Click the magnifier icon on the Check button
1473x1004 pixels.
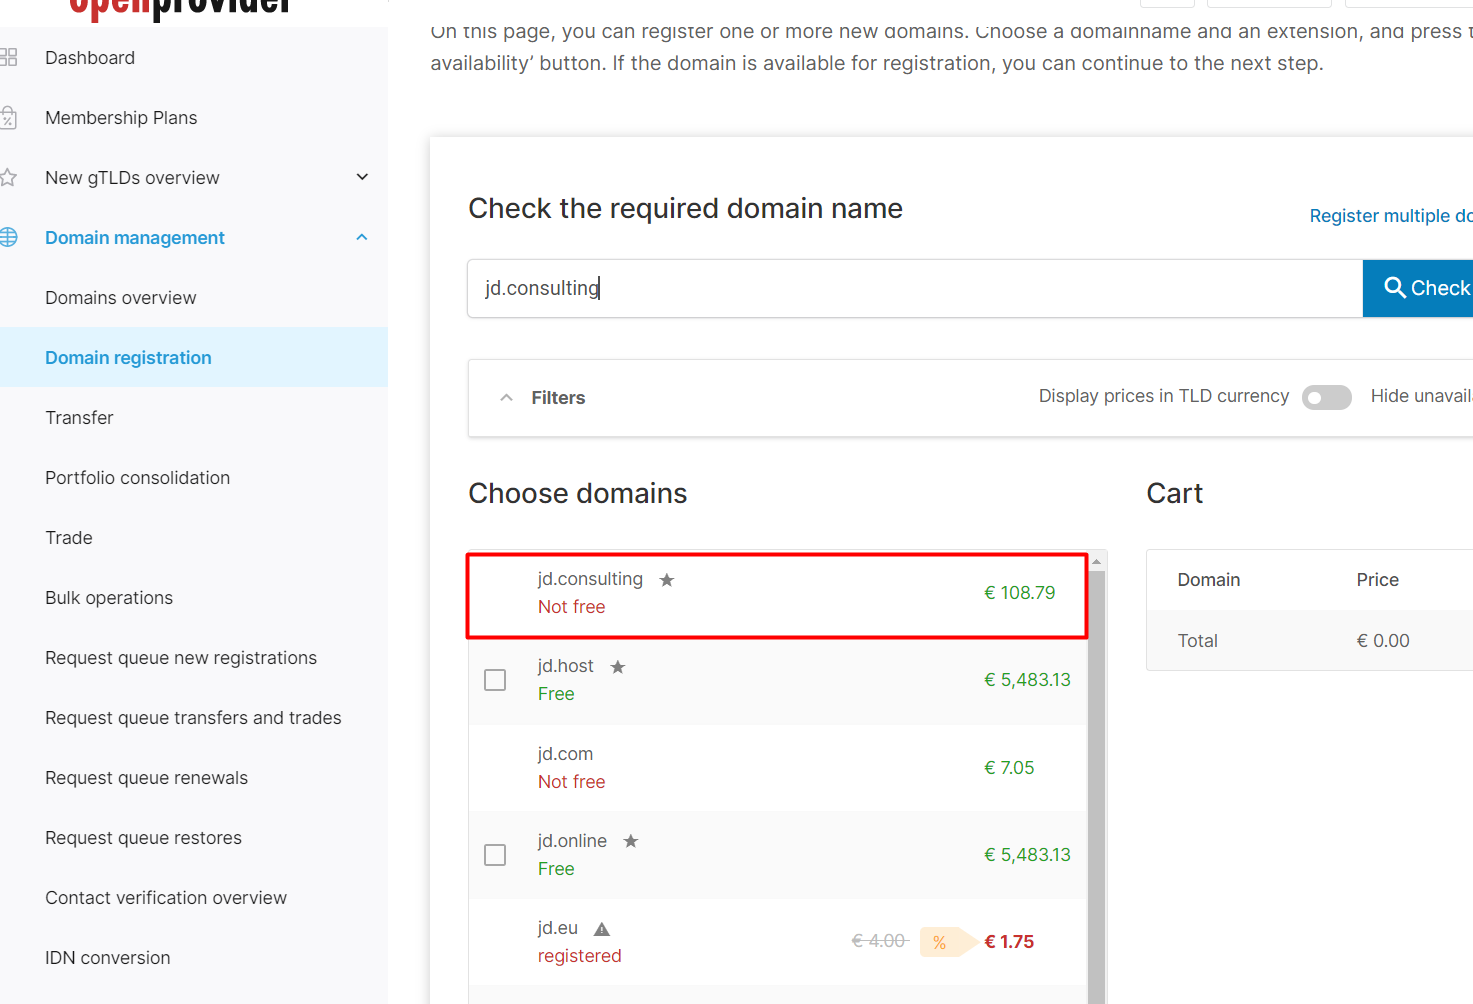coord(1396,288)
